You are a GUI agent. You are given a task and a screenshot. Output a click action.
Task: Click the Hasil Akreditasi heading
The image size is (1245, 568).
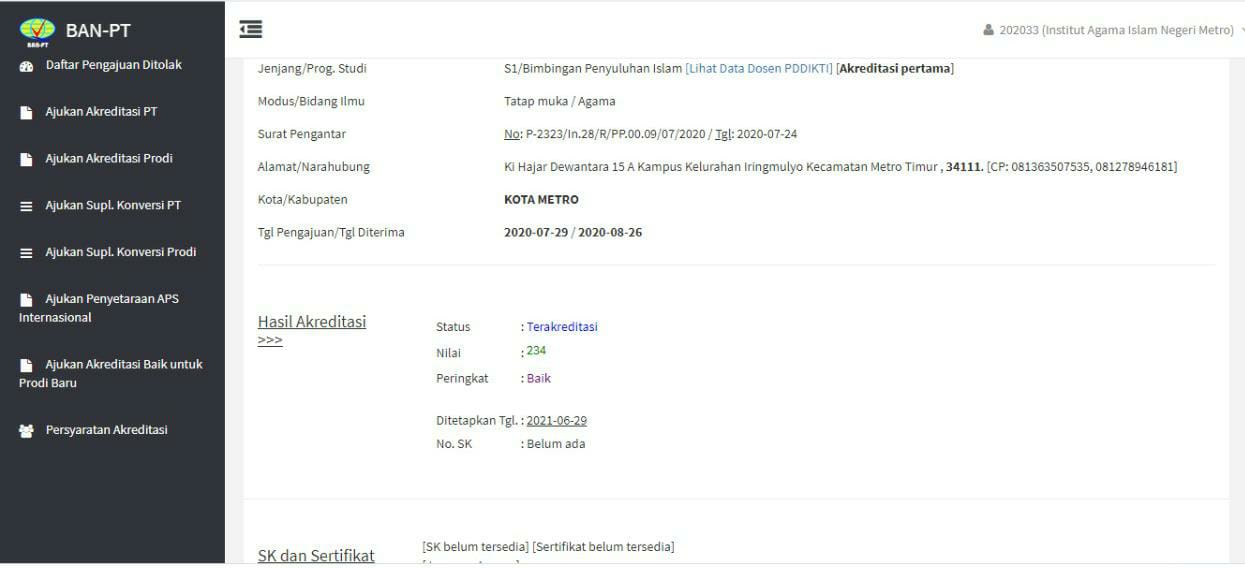tap(312, 322)
